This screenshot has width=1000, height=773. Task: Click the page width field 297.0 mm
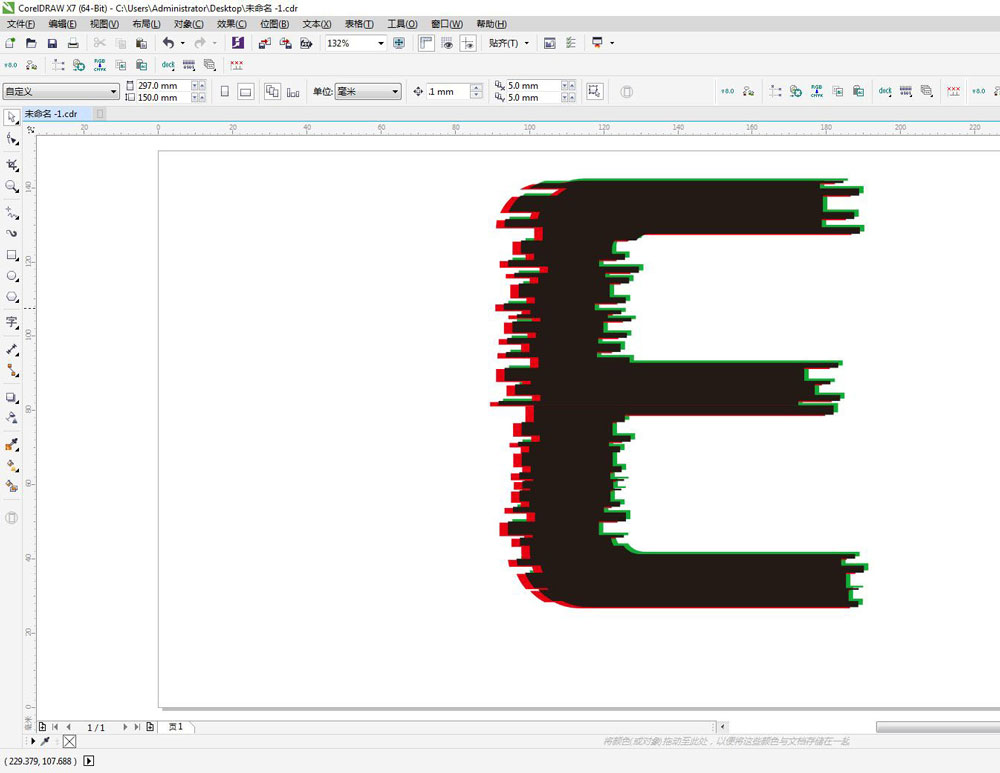click(x=160, y=86)
